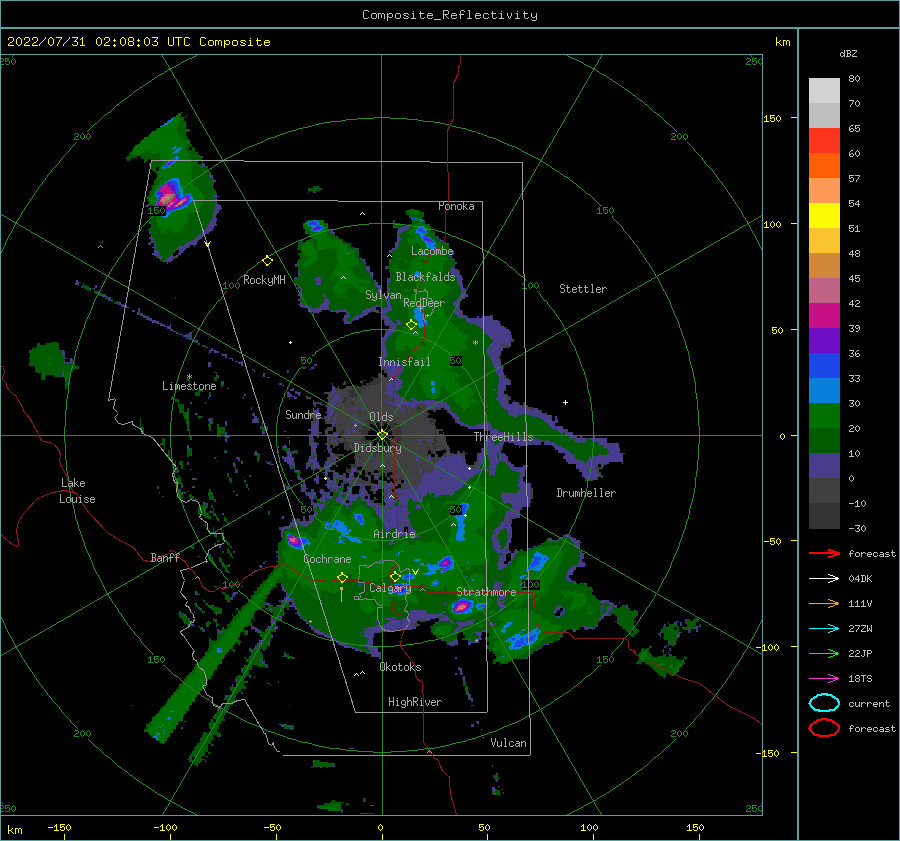Click the white 04DK arrow in legend
Viewport: 900px width, 841px height.
[x=824, y=578]
